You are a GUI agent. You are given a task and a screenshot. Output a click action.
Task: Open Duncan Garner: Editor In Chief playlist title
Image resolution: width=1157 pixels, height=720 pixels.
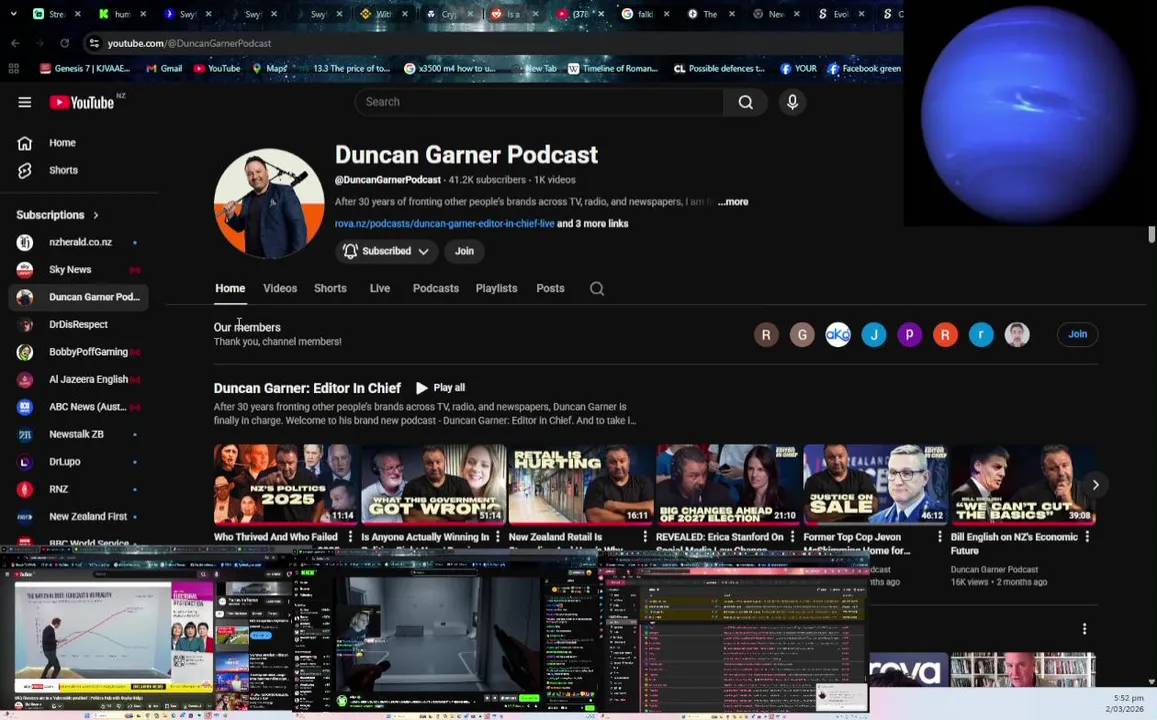(307, 388)
